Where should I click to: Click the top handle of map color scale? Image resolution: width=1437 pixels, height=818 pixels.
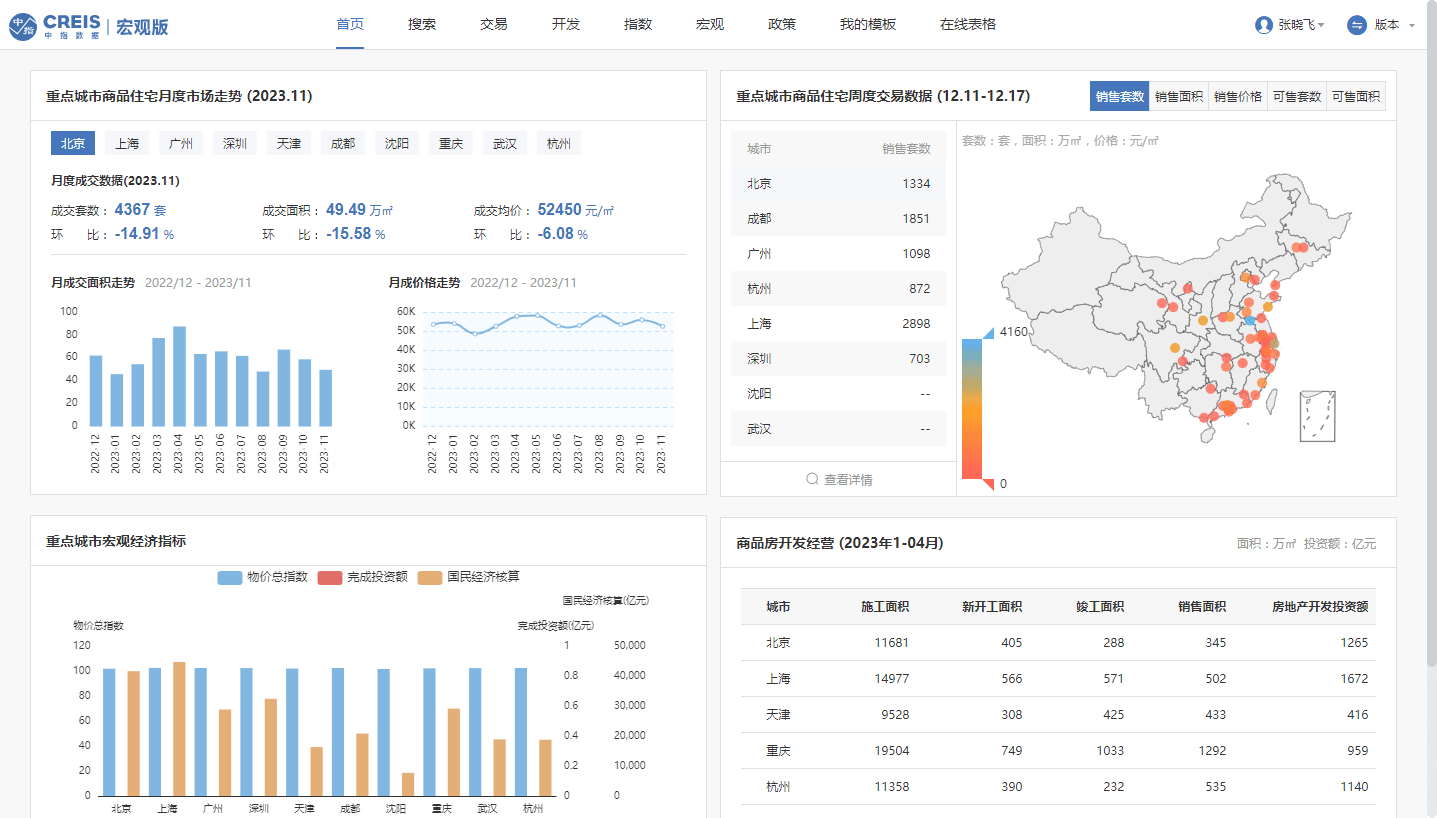(x=987, y=332)
